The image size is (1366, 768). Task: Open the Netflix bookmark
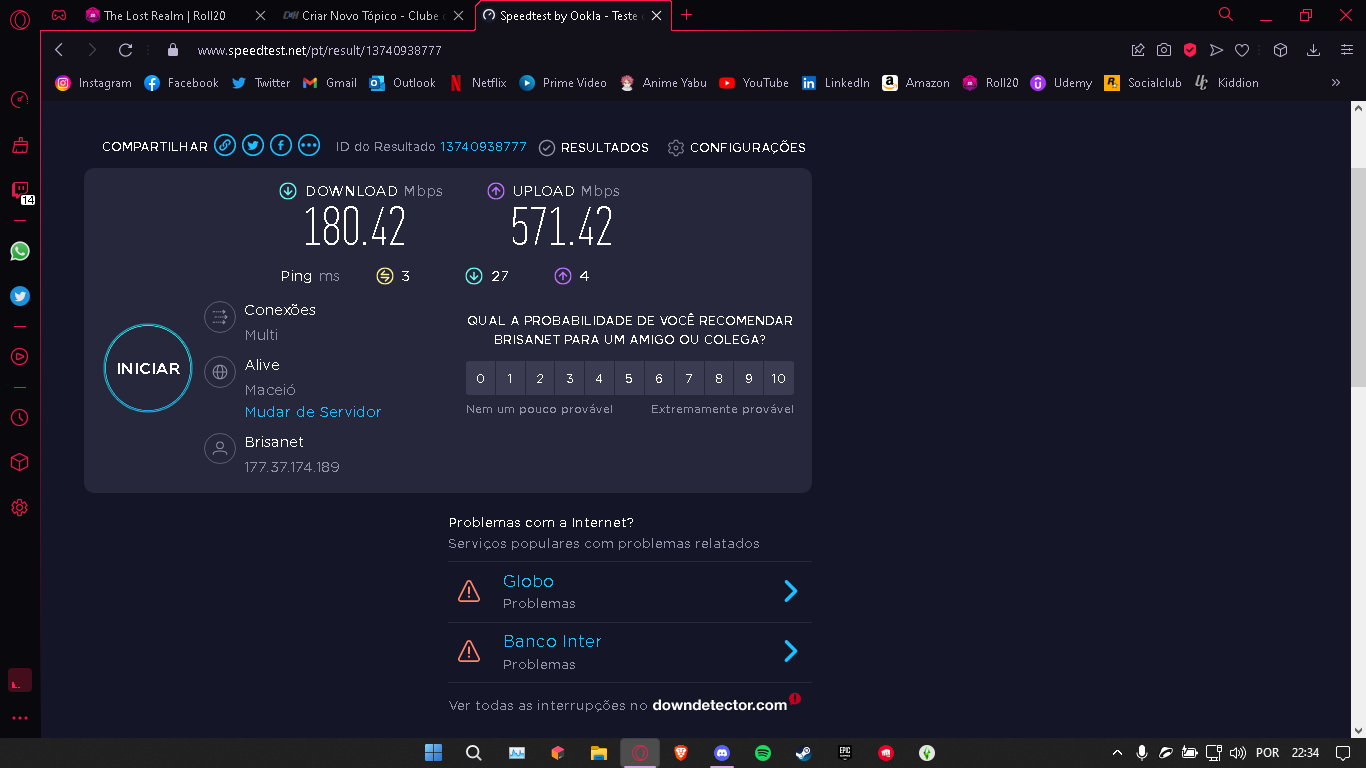click(x=477, y=83)
